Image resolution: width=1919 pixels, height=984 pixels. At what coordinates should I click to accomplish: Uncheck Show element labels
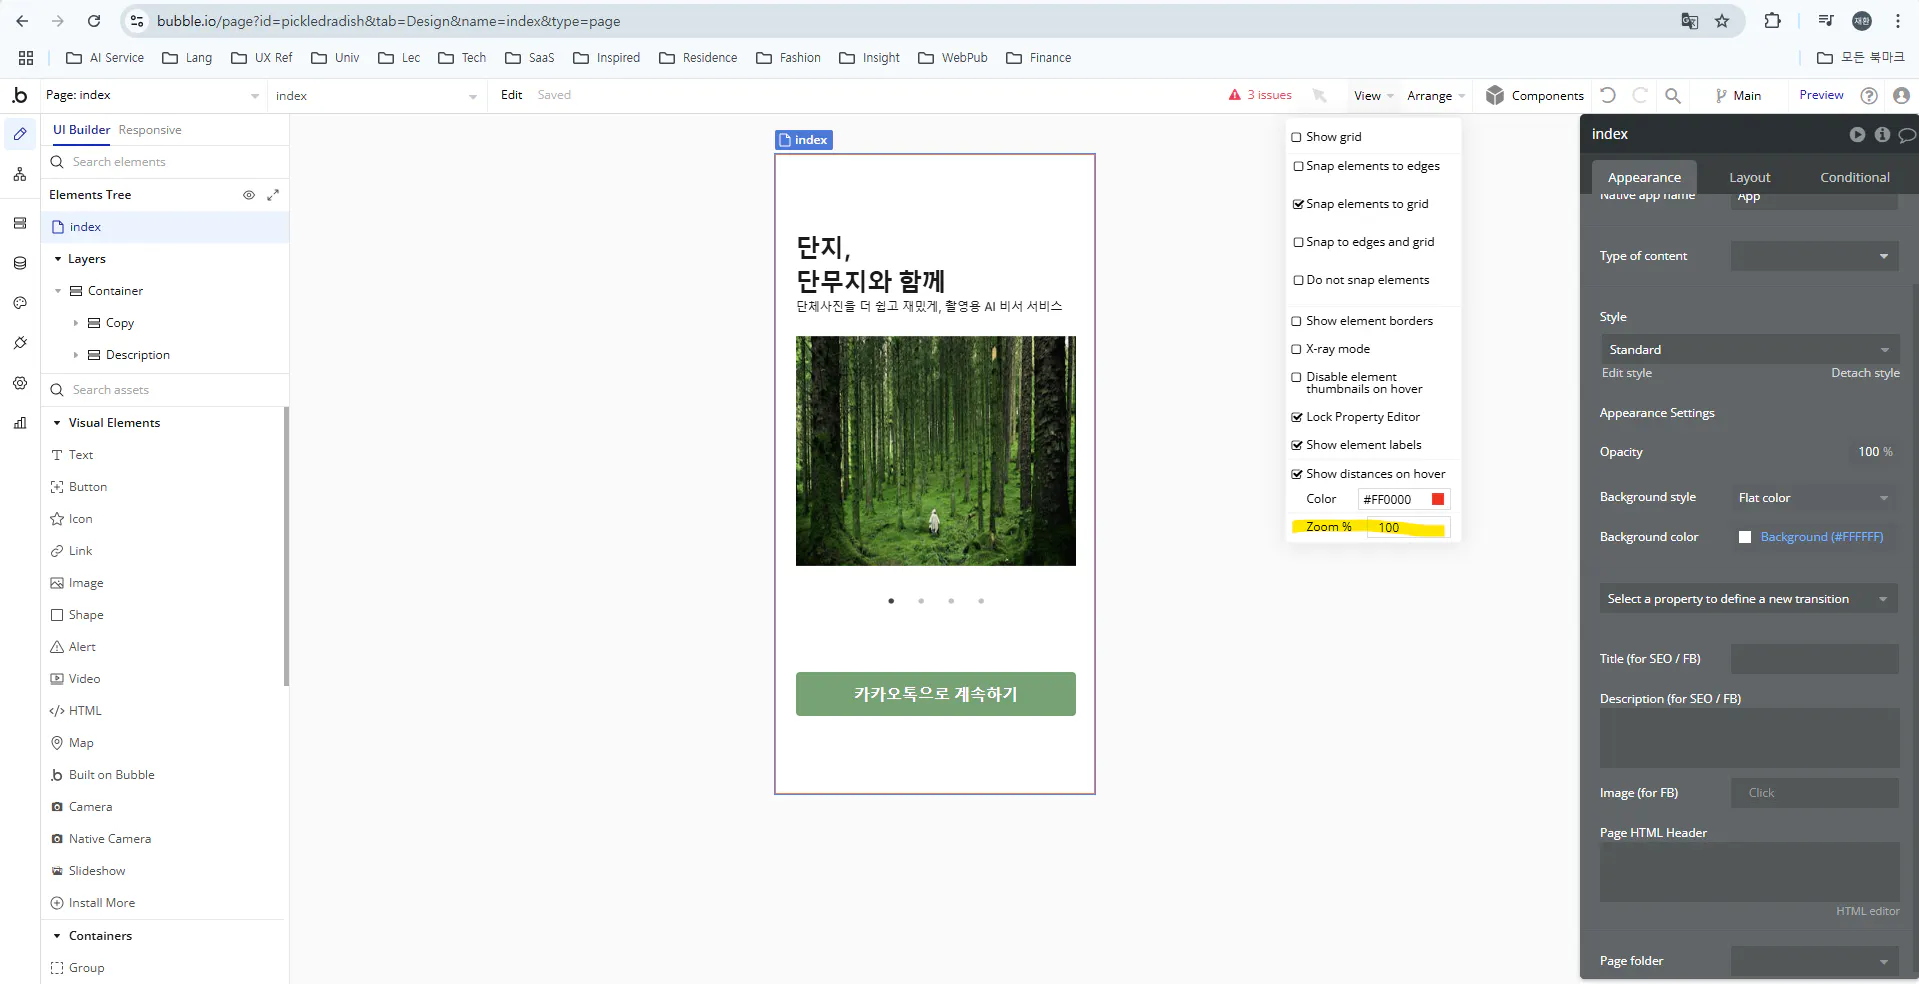[1297, 445]
